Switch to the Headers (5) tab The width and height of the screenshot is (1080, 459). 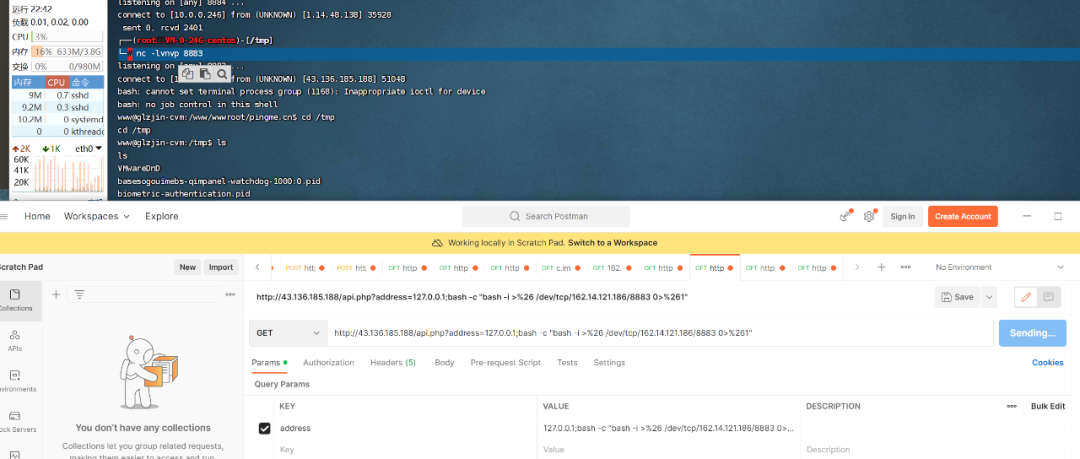coord(393,363)
